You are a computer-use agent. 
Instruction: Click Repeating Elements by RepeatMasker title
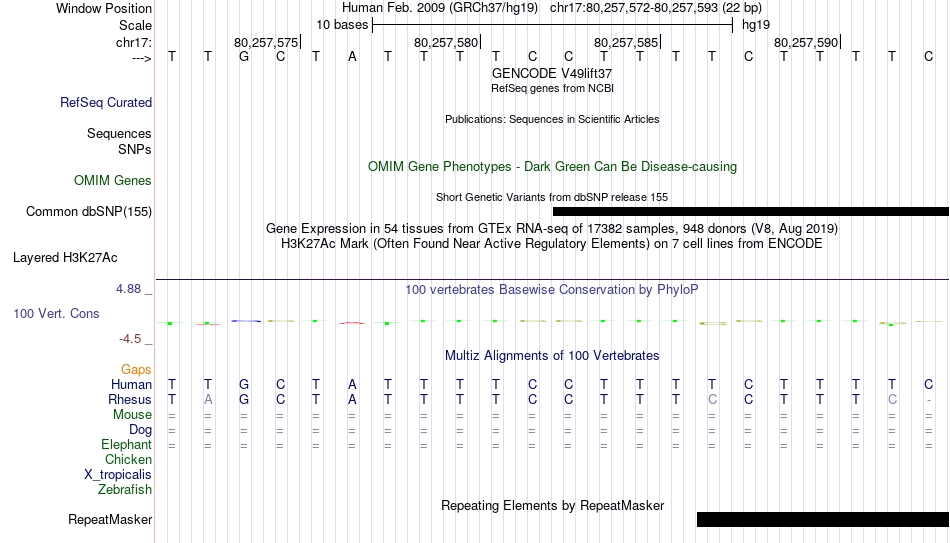[x=552, y=505]
